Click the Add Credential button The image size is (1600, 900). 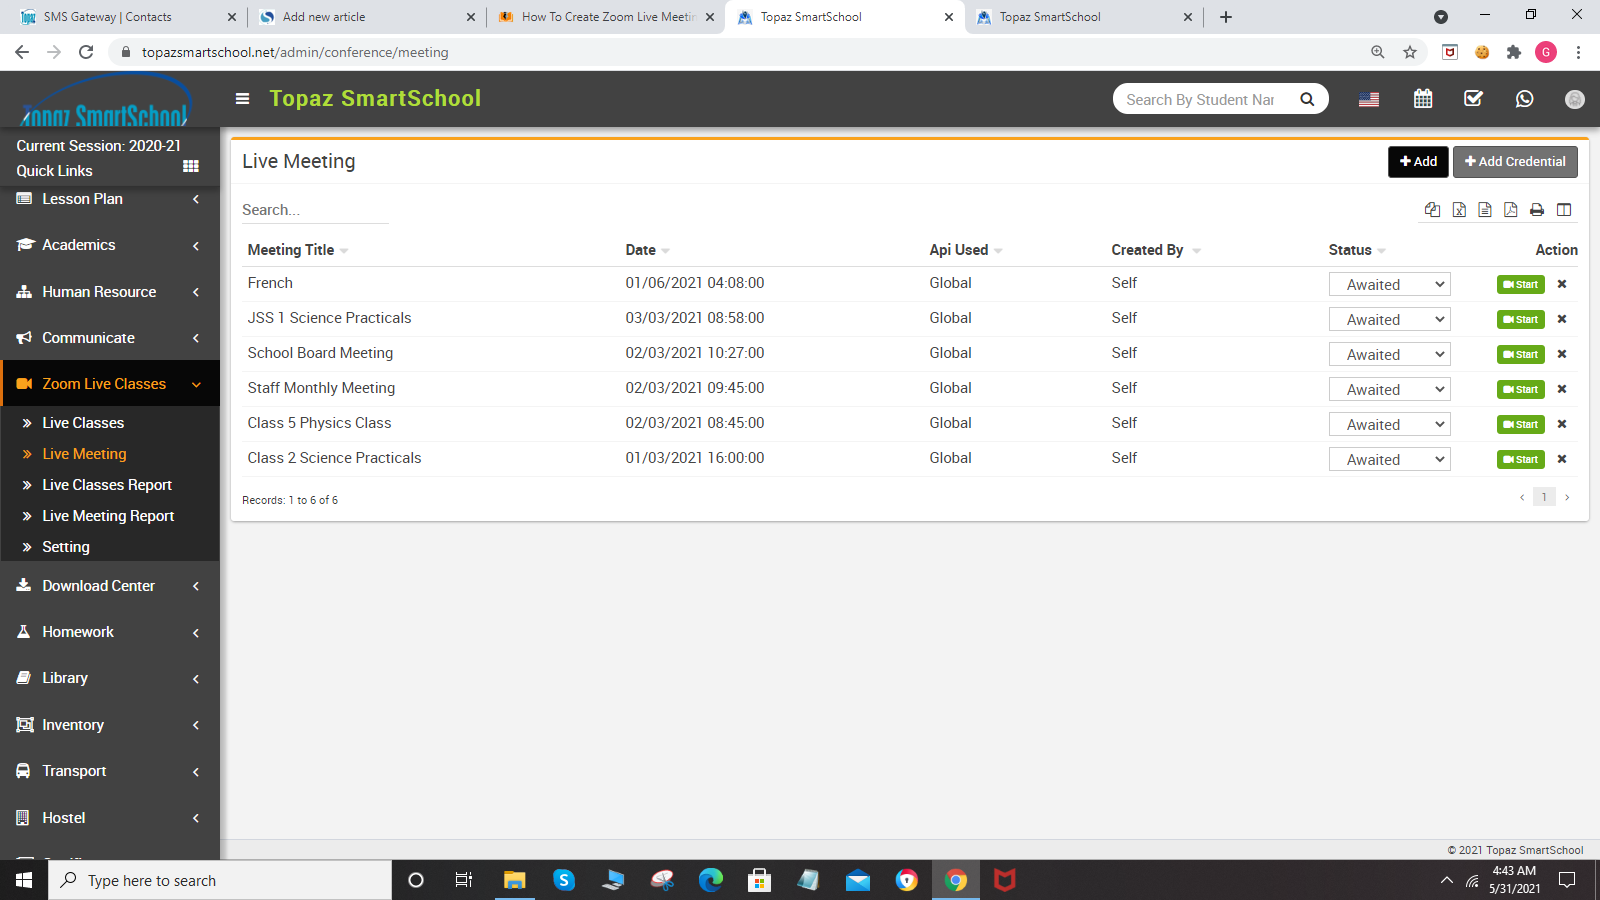[1515, 162]
